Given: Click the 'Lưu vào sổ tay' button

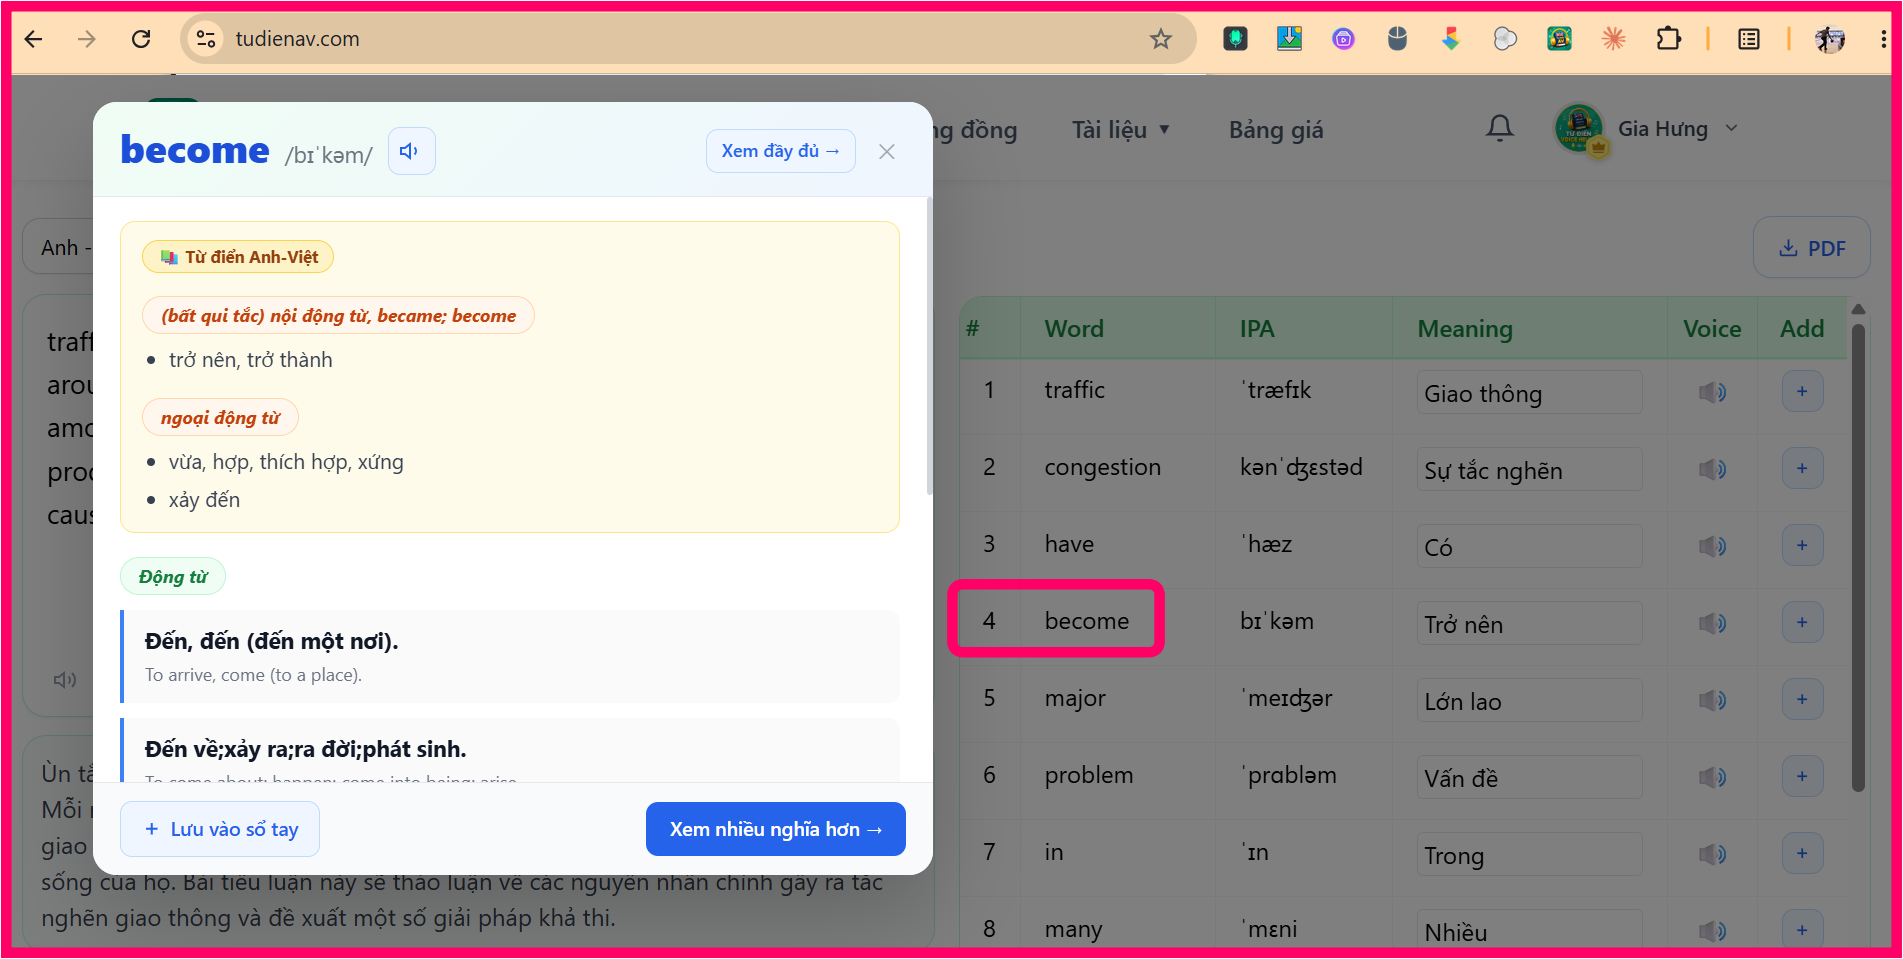Looking at the screenshot, I should pyautogui.click(x=220, y=829).
